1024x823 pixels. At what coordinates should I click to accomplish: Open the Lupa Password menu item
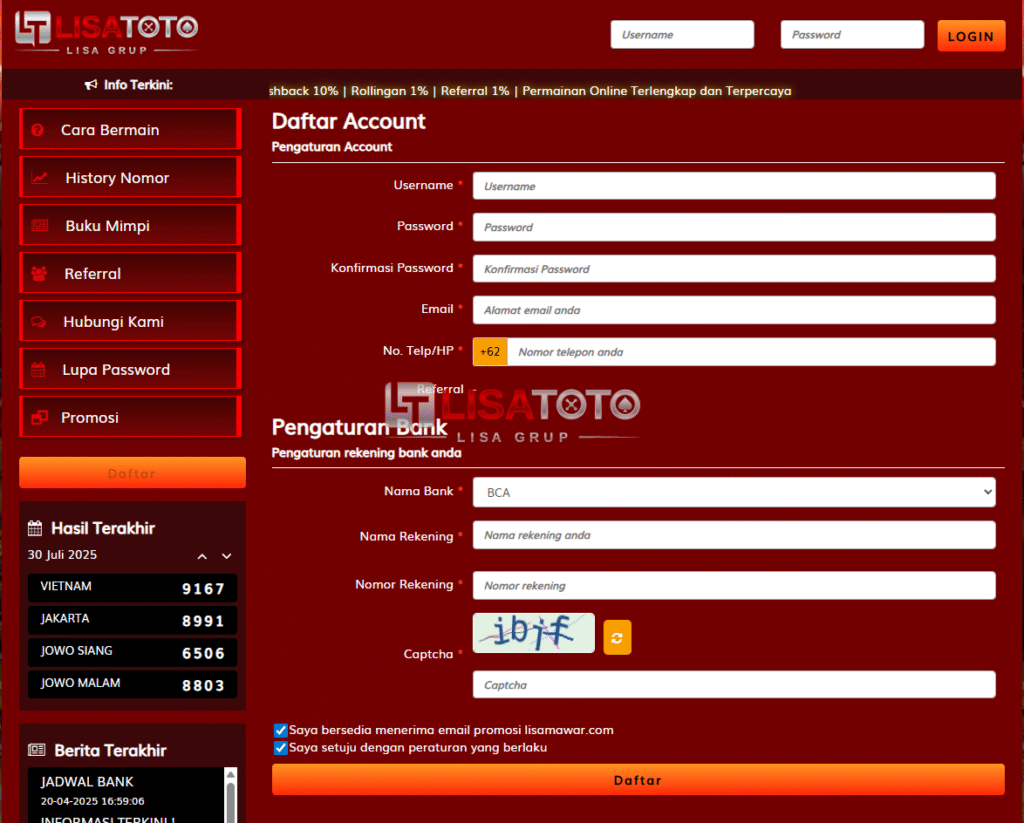click(131, 369)
